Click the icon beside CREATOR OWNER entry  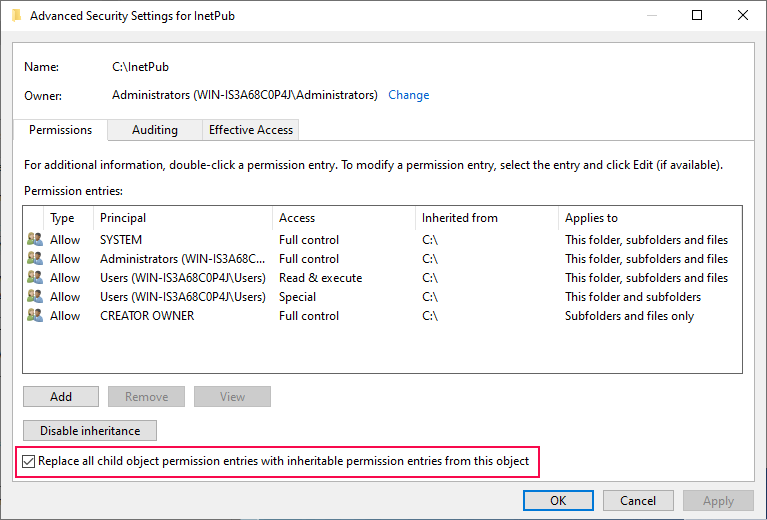pos(35,316)
